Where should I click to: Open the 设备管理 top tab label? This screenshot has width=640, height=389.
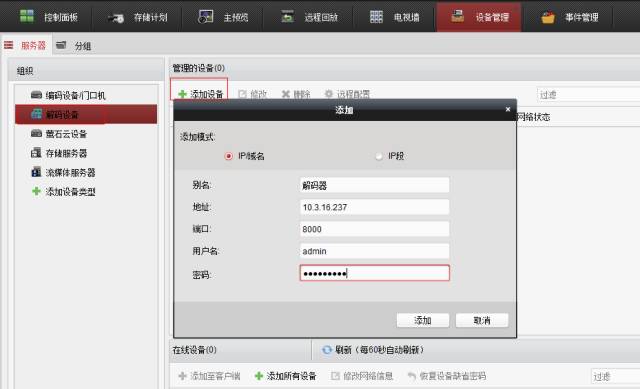point(492,17)
